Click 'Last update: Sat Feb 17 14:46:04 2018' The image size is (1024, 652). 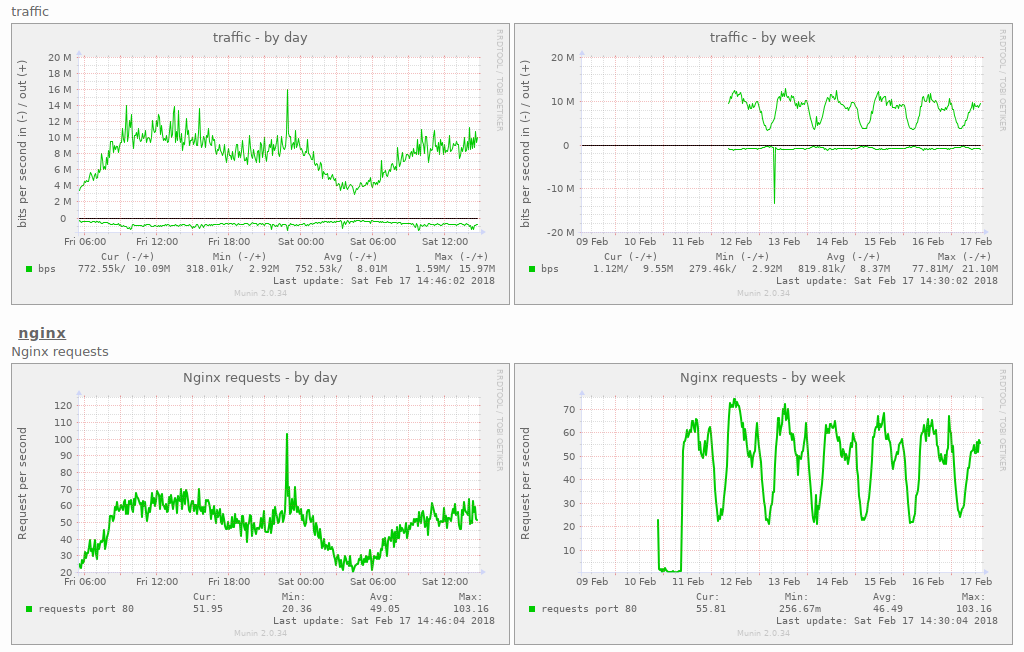384,621
